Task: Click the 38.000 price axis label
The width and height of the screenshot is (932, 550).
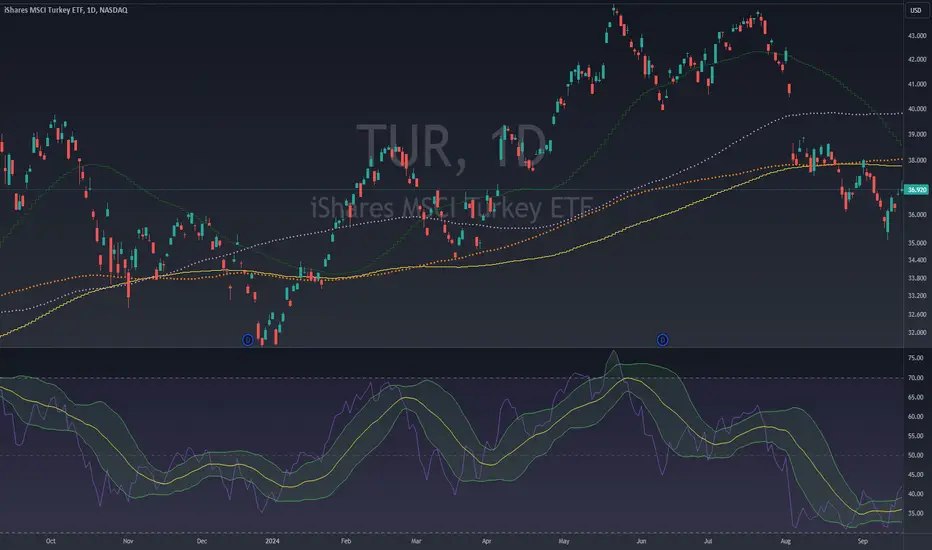Action: tap(917, 161)
